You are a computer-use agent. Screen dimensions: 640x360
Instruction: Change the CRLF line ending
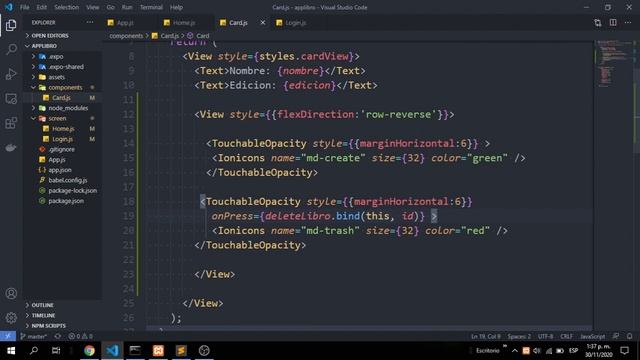[566, 336]
